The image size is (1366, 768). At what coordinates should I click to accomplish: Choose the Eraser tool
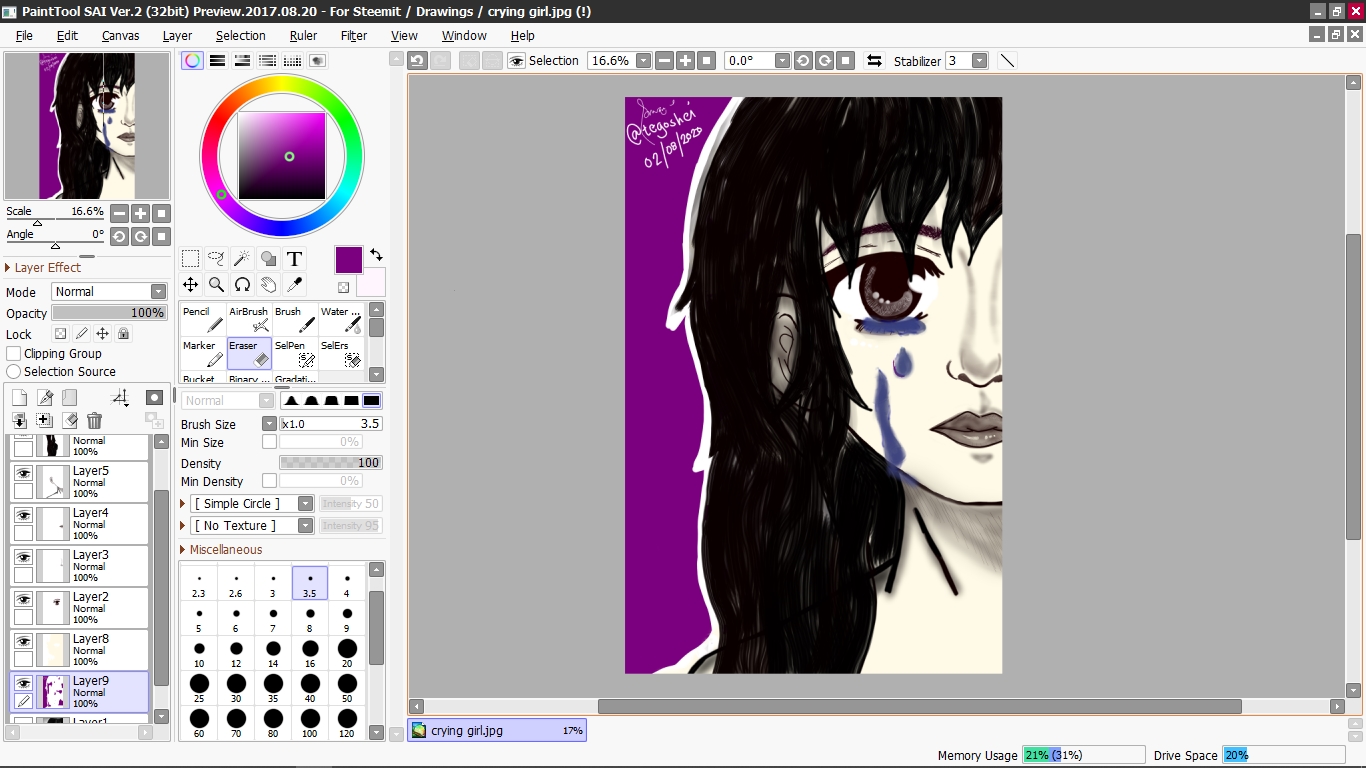click(x=249, y=354)
